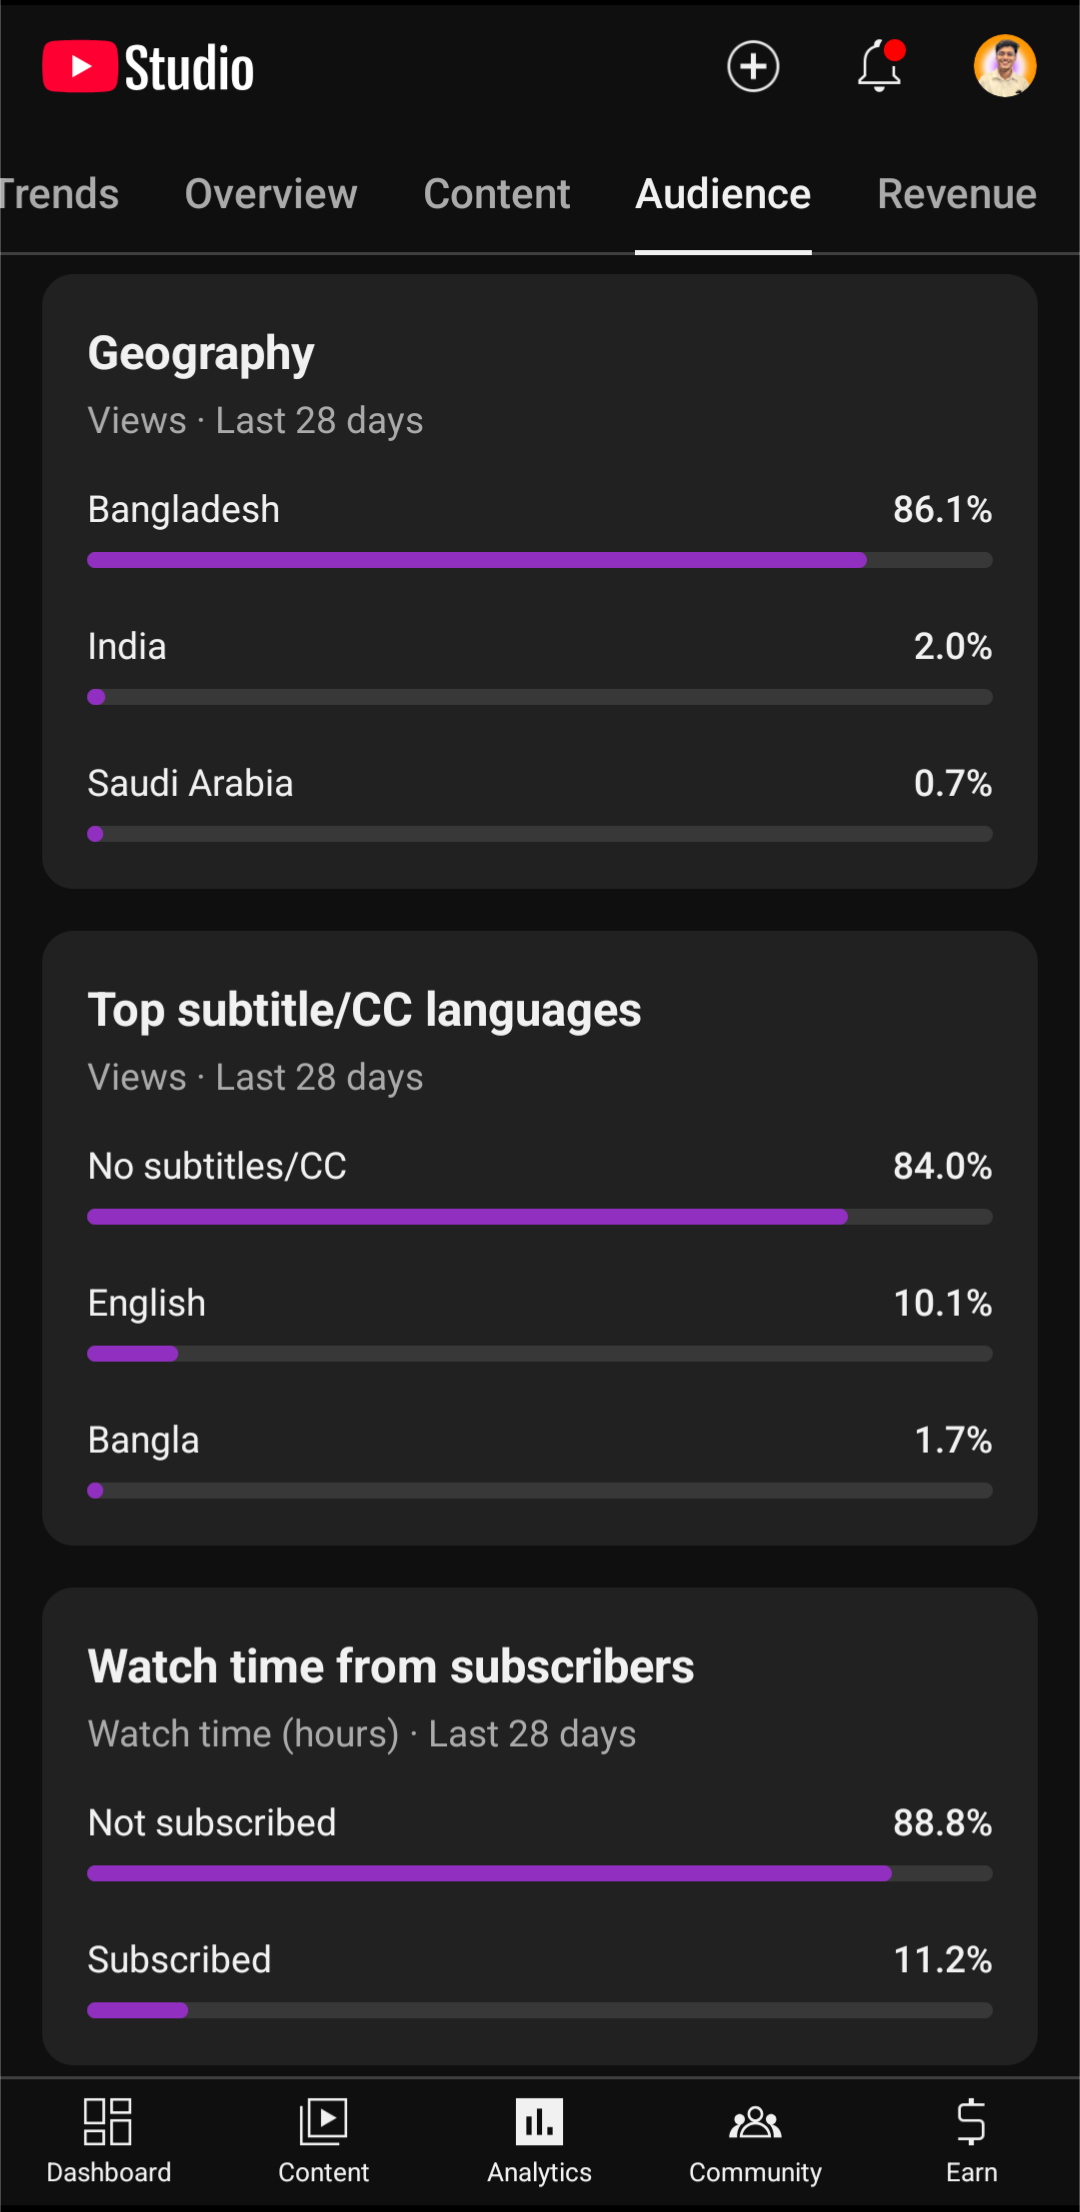Switch to the Revenue tab
Image resolution: width=1080 pixels, height=2212 pixels.
tap(957, 194)
